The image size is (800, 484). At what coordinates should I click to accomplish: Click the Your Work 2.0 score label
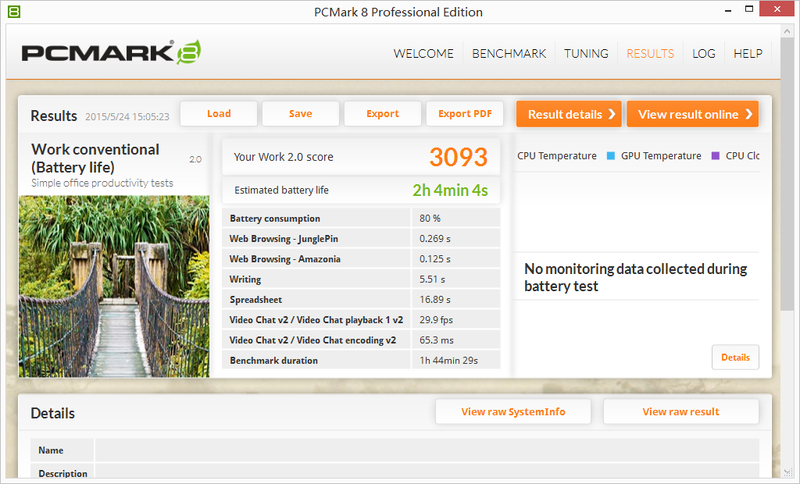[x=284, y=157]
